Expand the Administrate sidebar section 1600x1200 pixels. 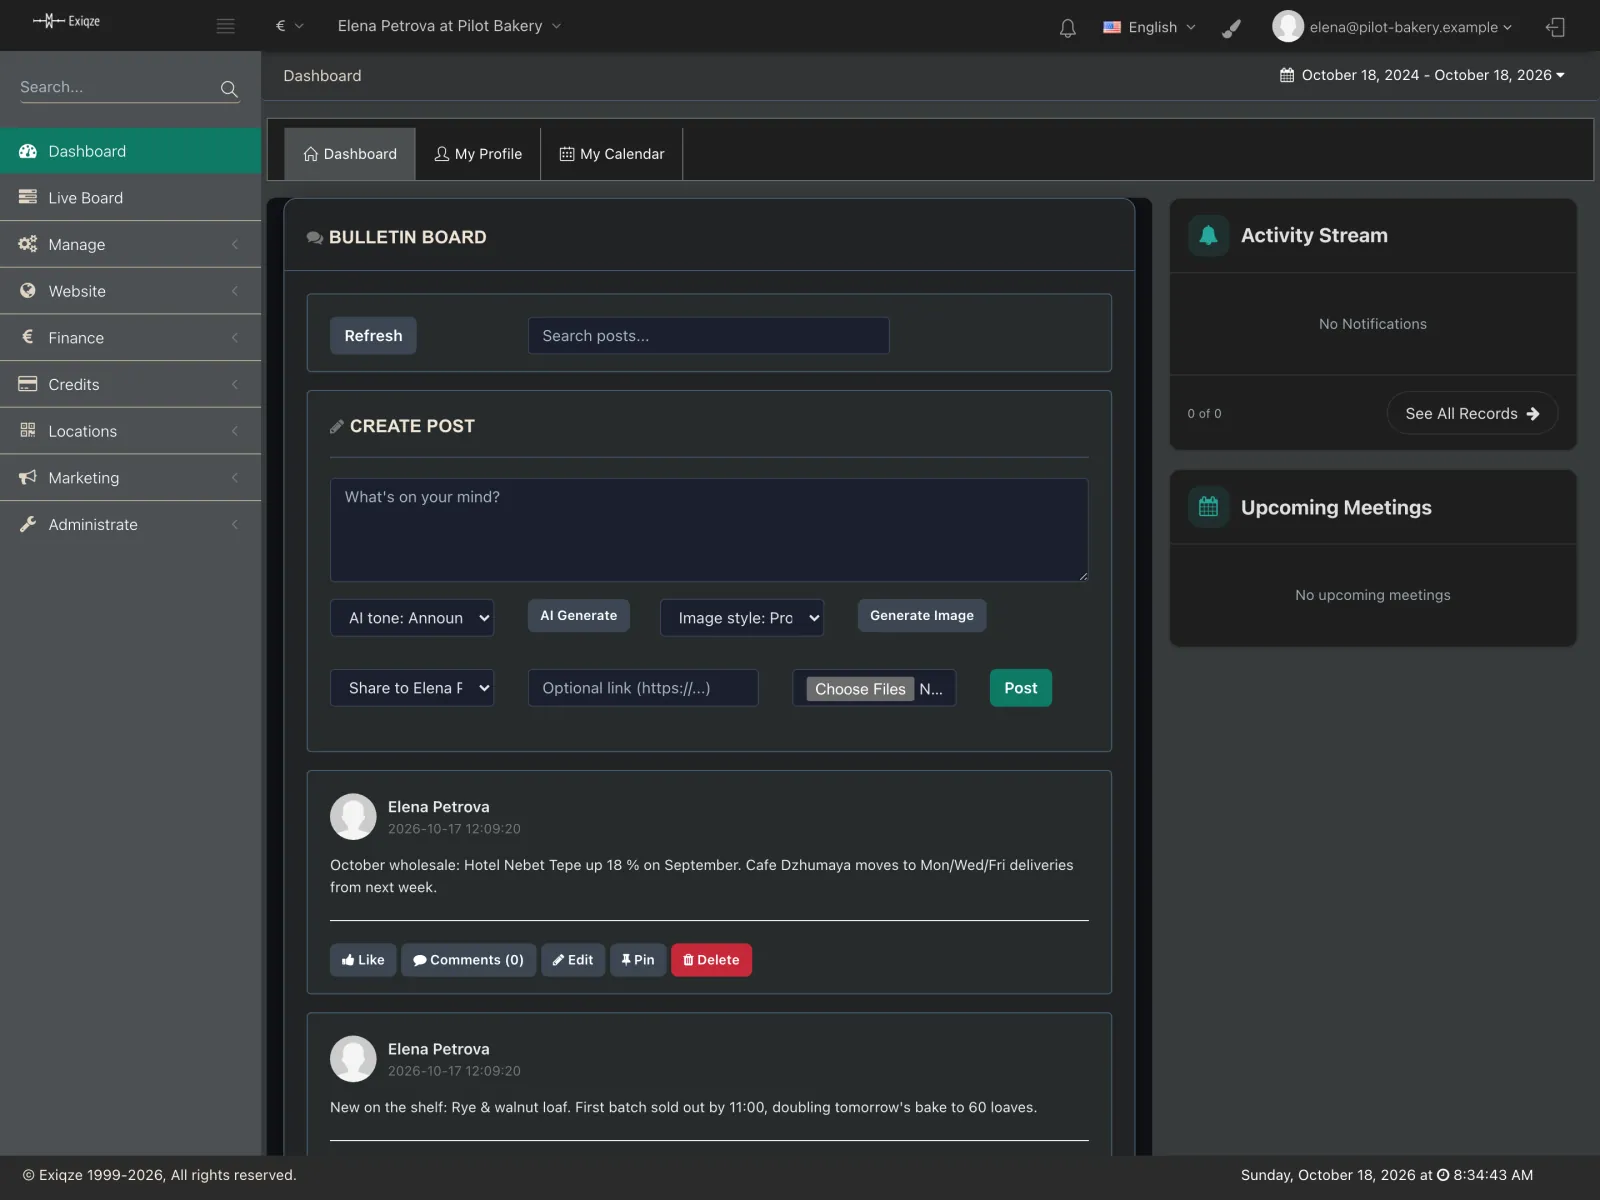130,524
